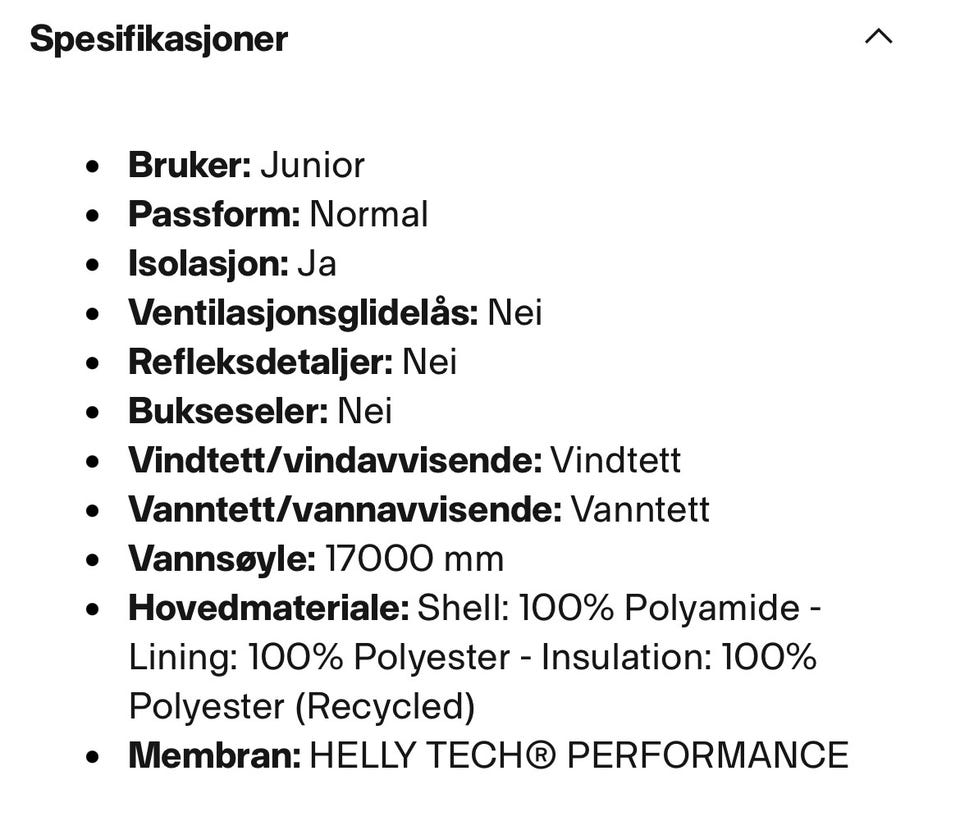The width and height of the screenshot is (960, 821).
Task: Click the Bukseseler label
Action: click(x=228, y=410)
